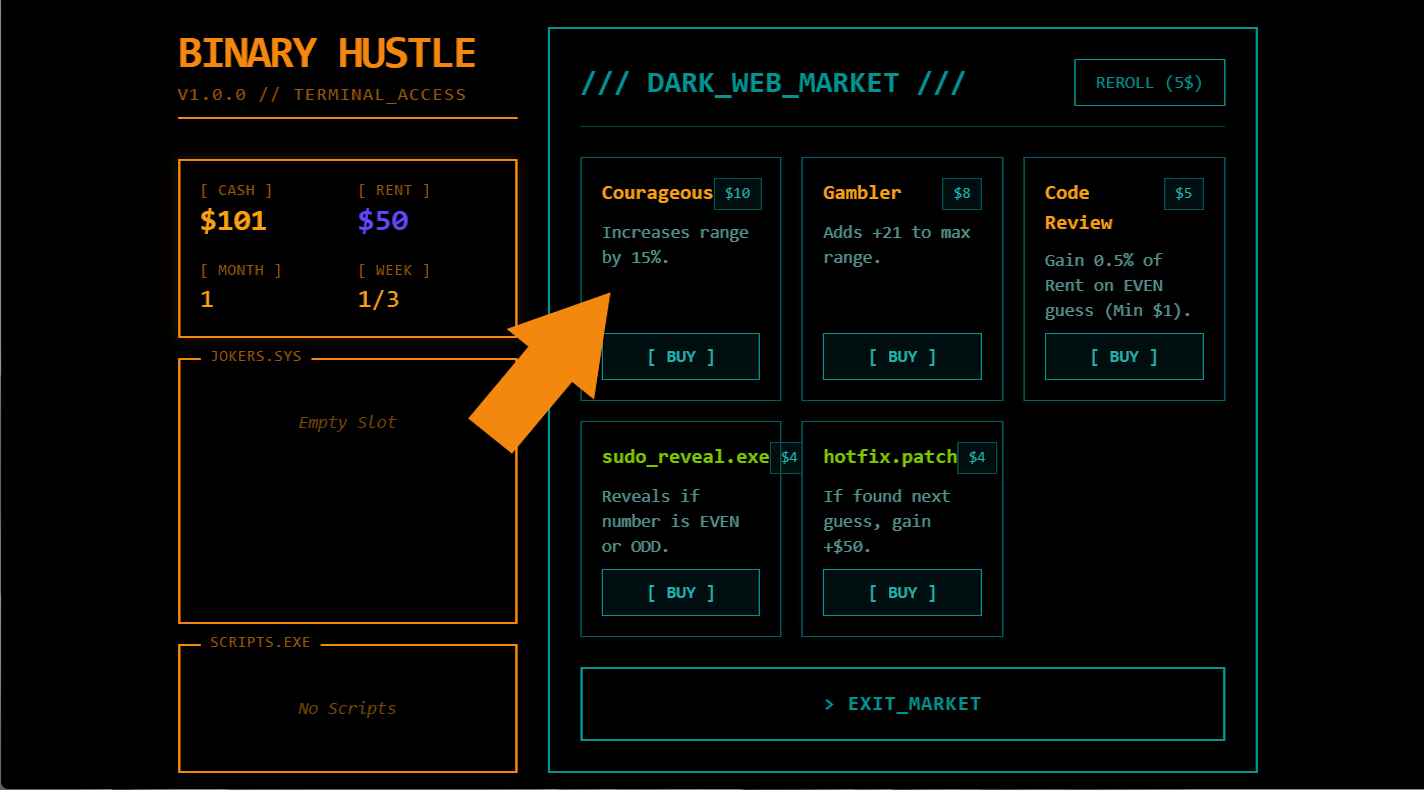Exit the market via EXIT_MARKET
Viewport: 1424px width, 790px height.
pos(902,704)
